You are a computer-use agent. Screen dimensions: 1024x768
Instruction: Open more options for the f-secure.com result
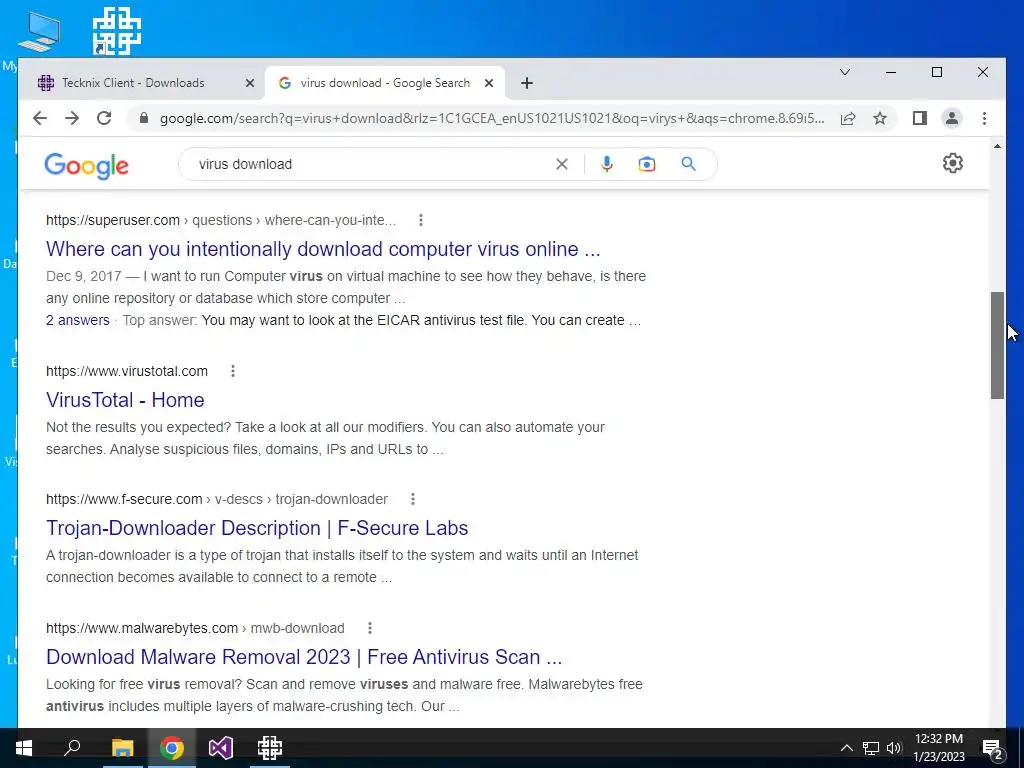coord(413,499)
